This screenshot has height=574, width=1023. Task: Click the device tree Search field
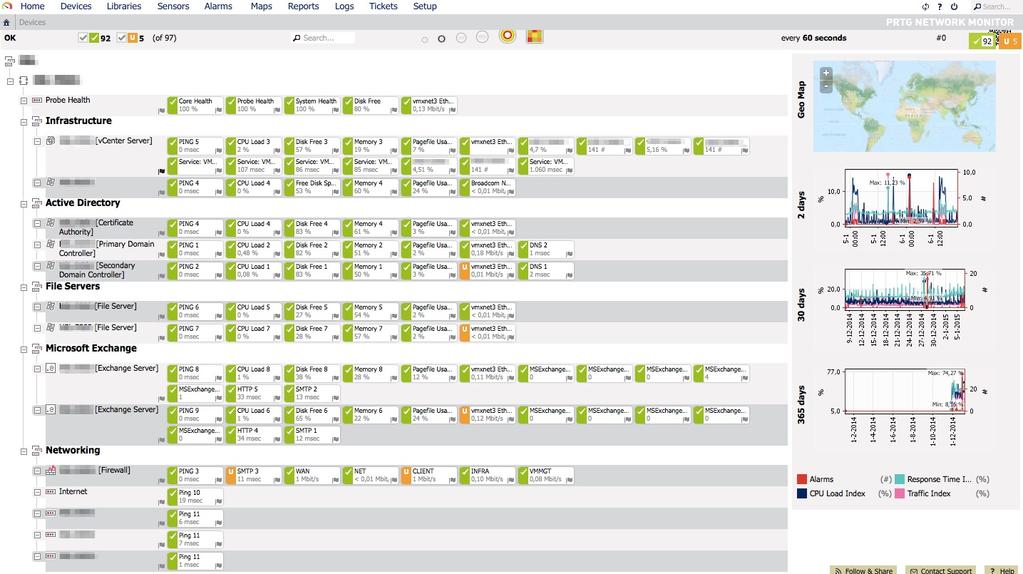[323, 38]
